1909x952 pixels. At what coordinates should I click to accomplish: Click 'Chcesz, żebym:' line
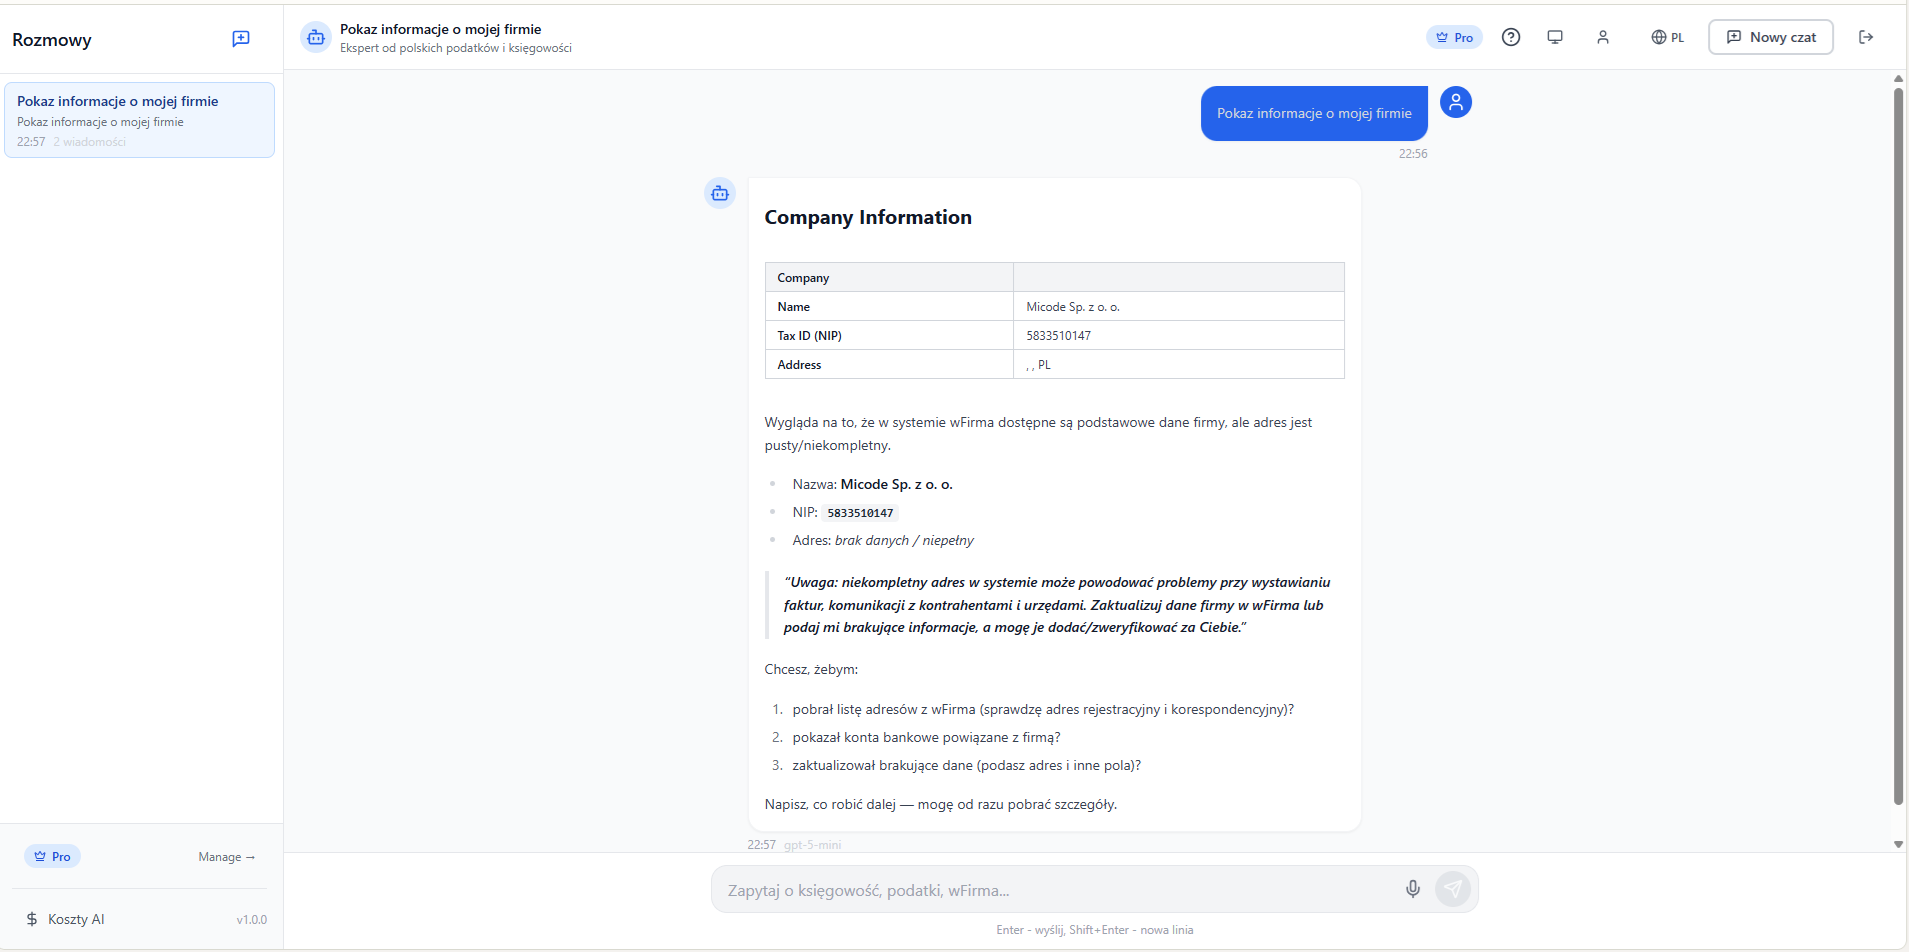pos(811,669)
